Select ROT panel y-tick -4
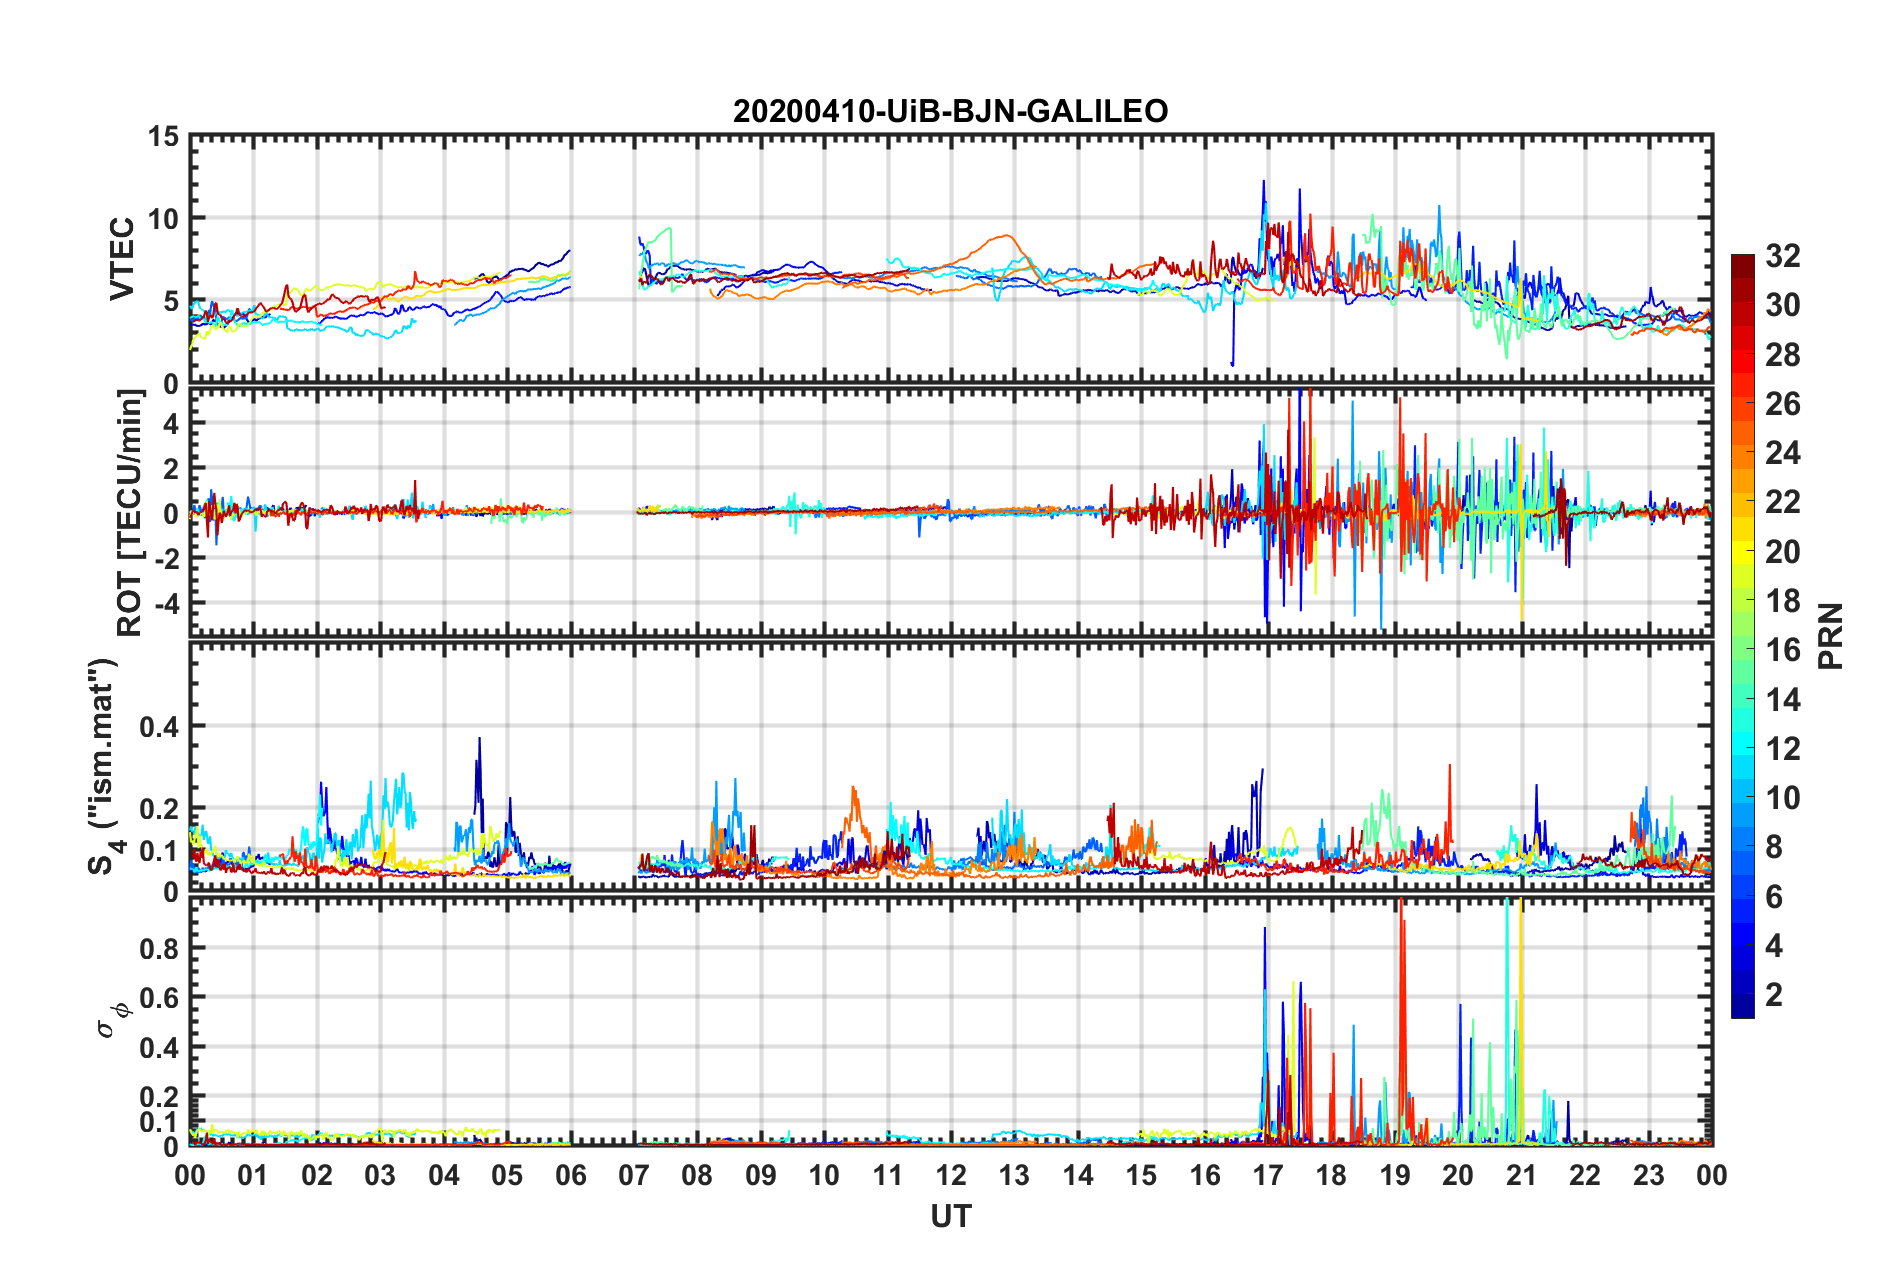The image size is (1902, 1272). click(x=165, y=604)
